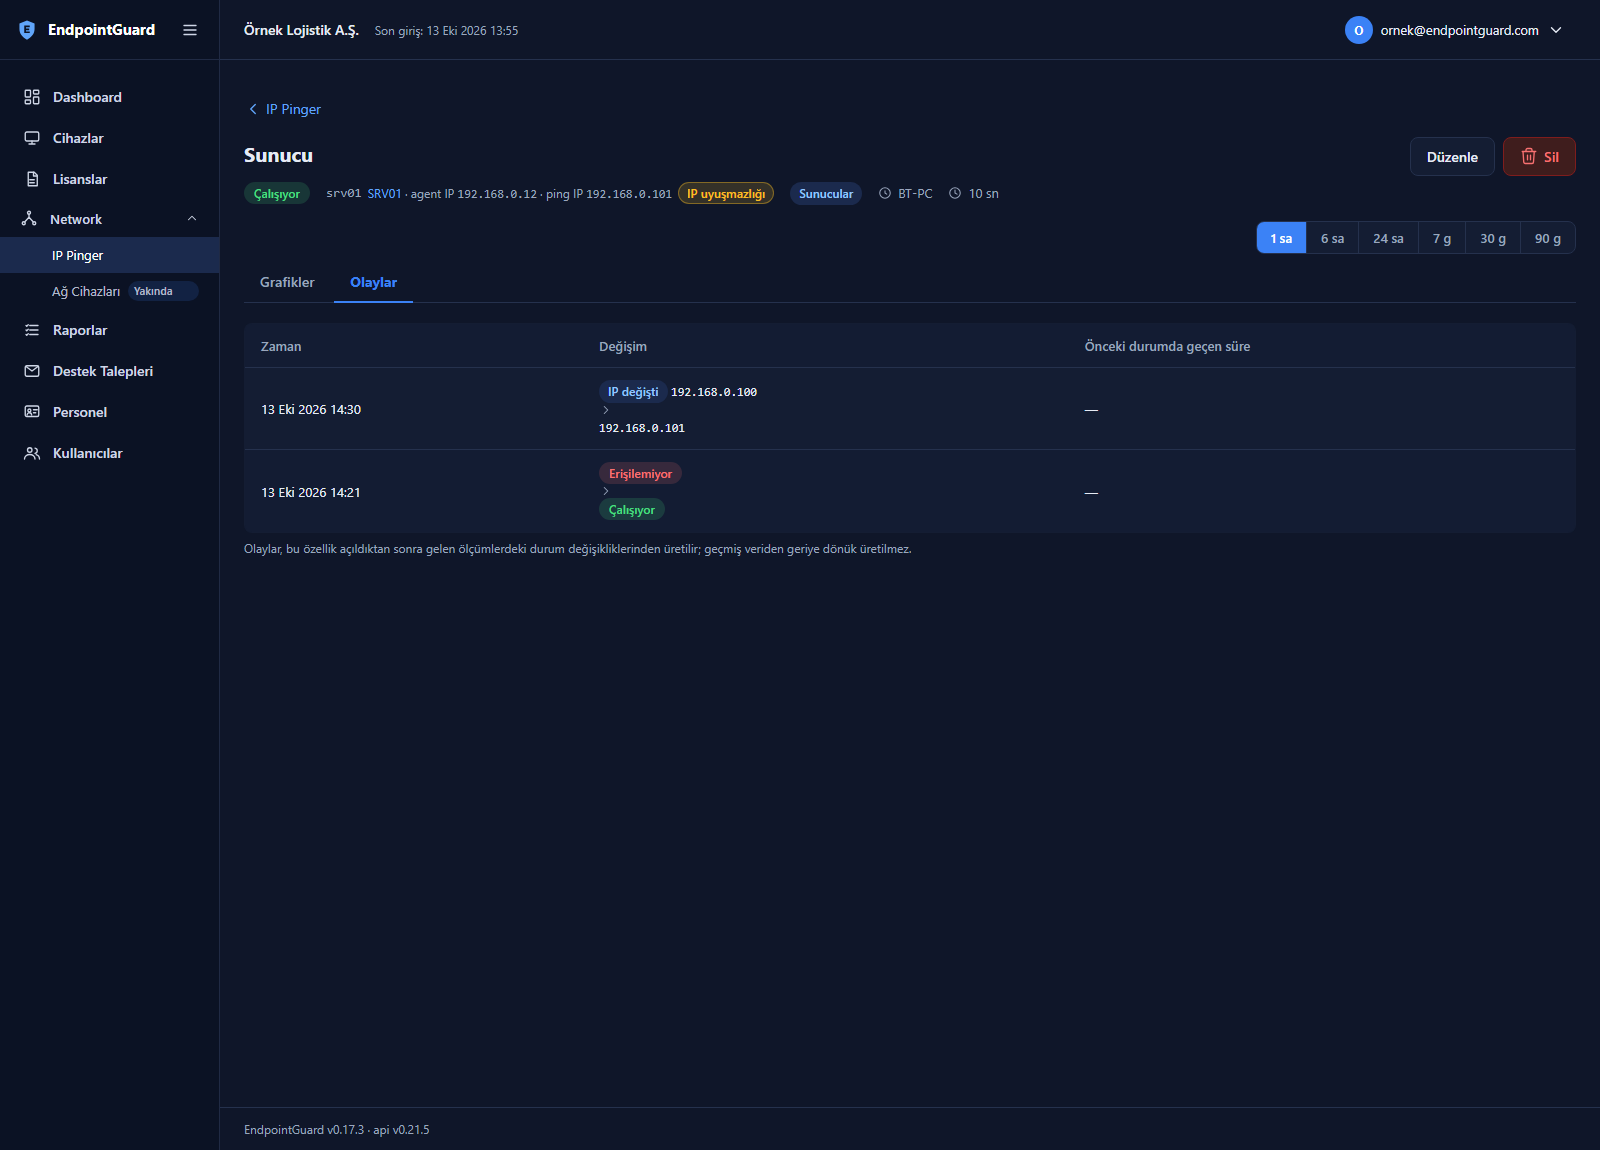Click the Önceki durumda geçen süre header

point(1167,346)
